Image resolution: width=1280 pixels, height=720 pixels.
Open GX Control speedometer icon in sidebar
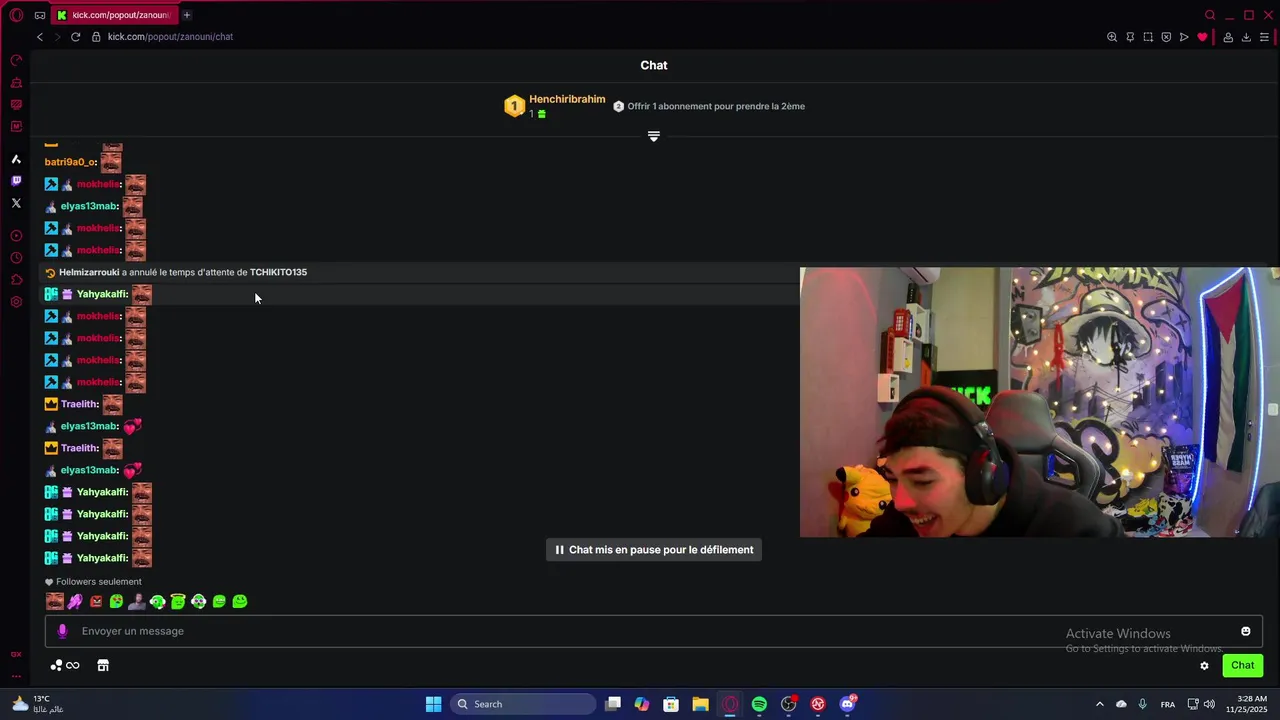[x=16, y=60]
